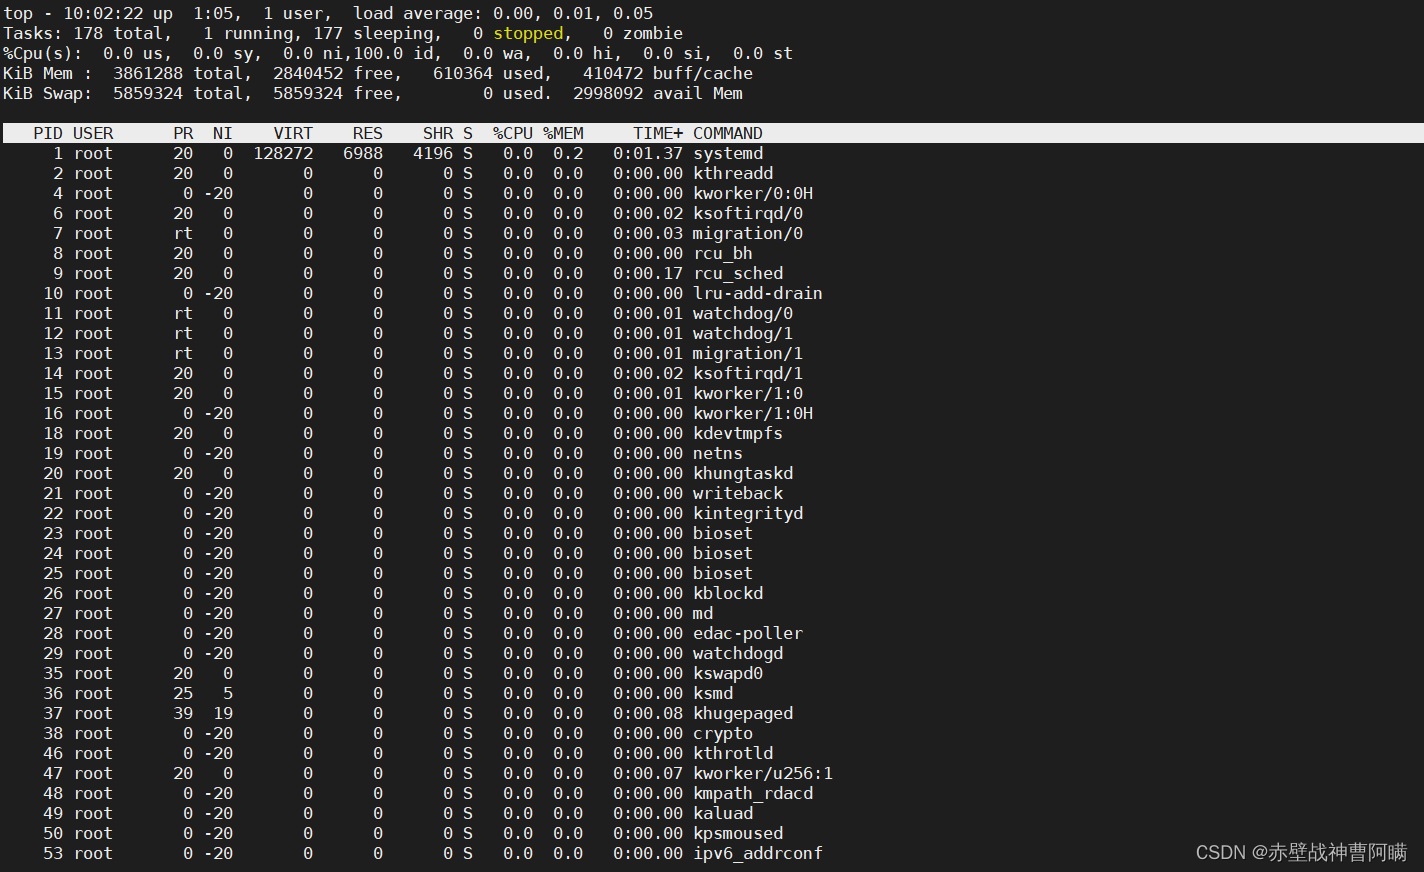The width and height of the screenshot is (1424, 872).
Task: Select the rcu_bh process name
Action: click(x=723, y=253)
